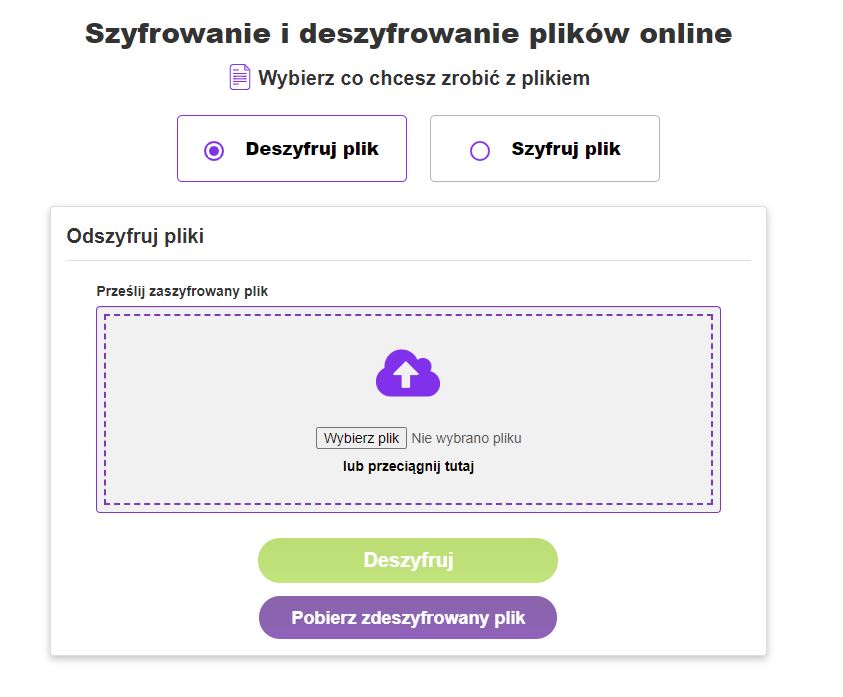Click the Nie wybrano pliku status text
Viewport: 843px width, 697px height.
pos(466,438)
